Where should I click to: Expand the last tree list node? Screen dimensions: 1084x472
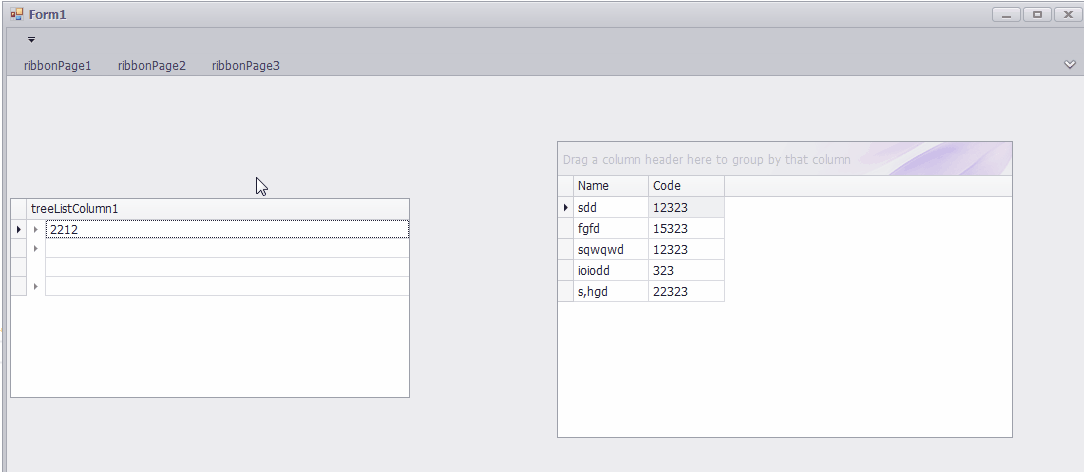pyautogui.click(x=36, y=287)
